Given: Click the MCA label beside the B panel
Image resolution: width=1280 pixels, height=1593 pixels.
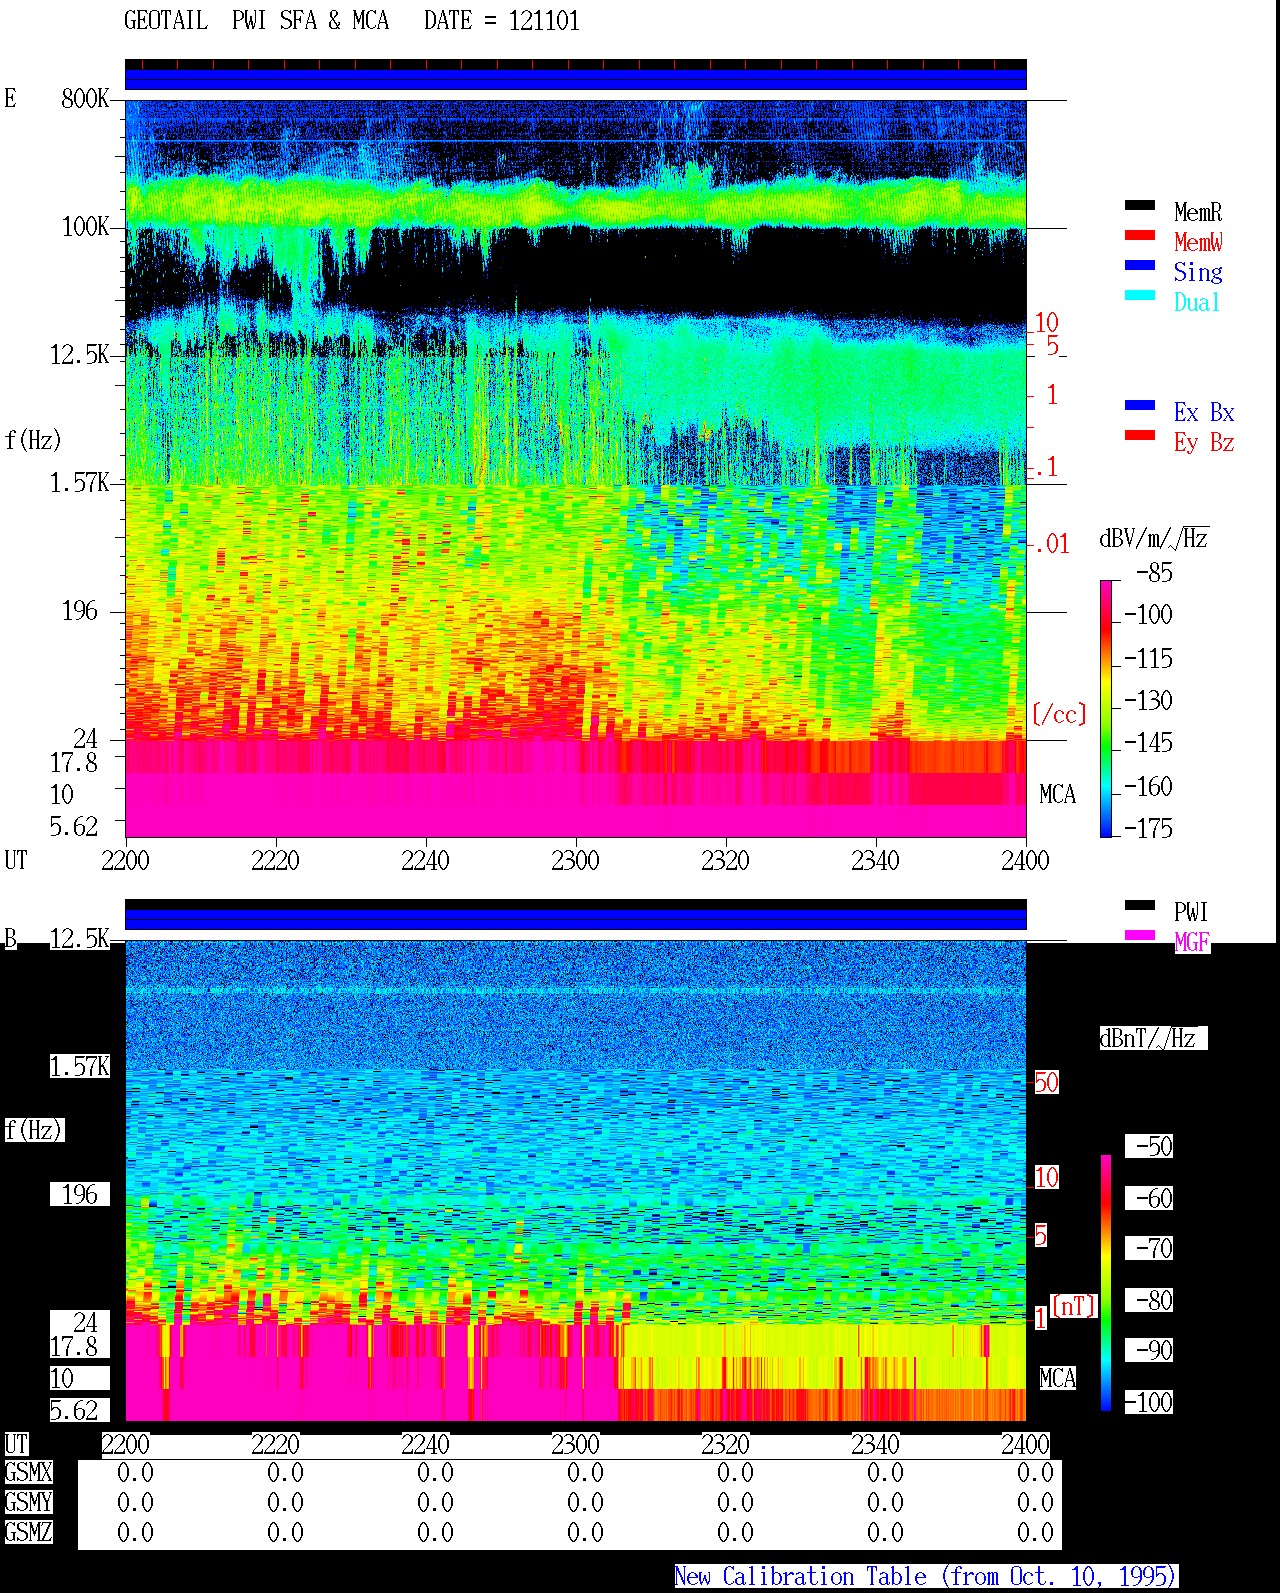Looking at the screenshot, I should point(1057,1379).
